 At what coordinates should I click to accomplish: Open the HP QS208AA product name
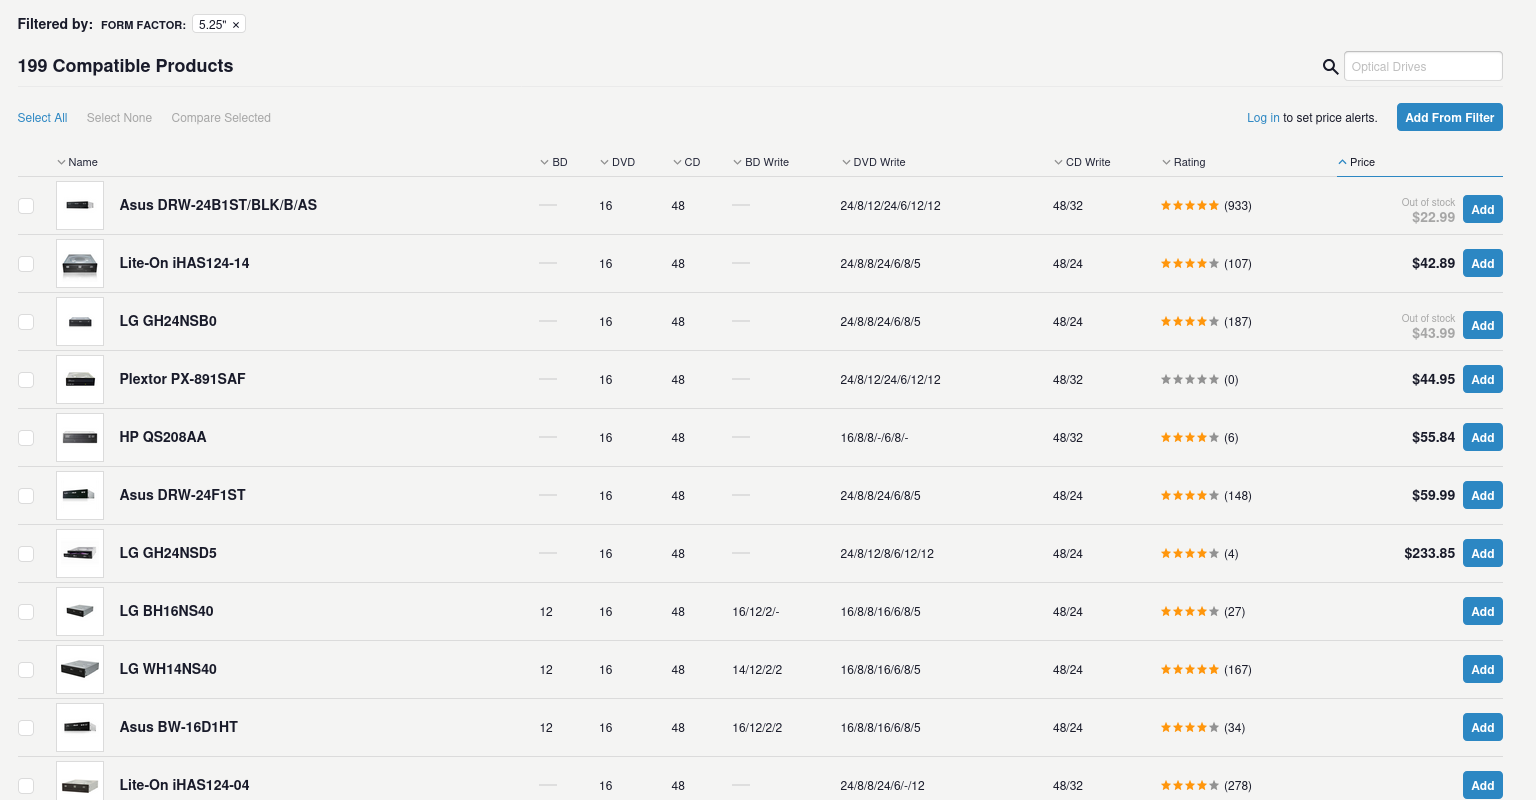click(163, 437)
